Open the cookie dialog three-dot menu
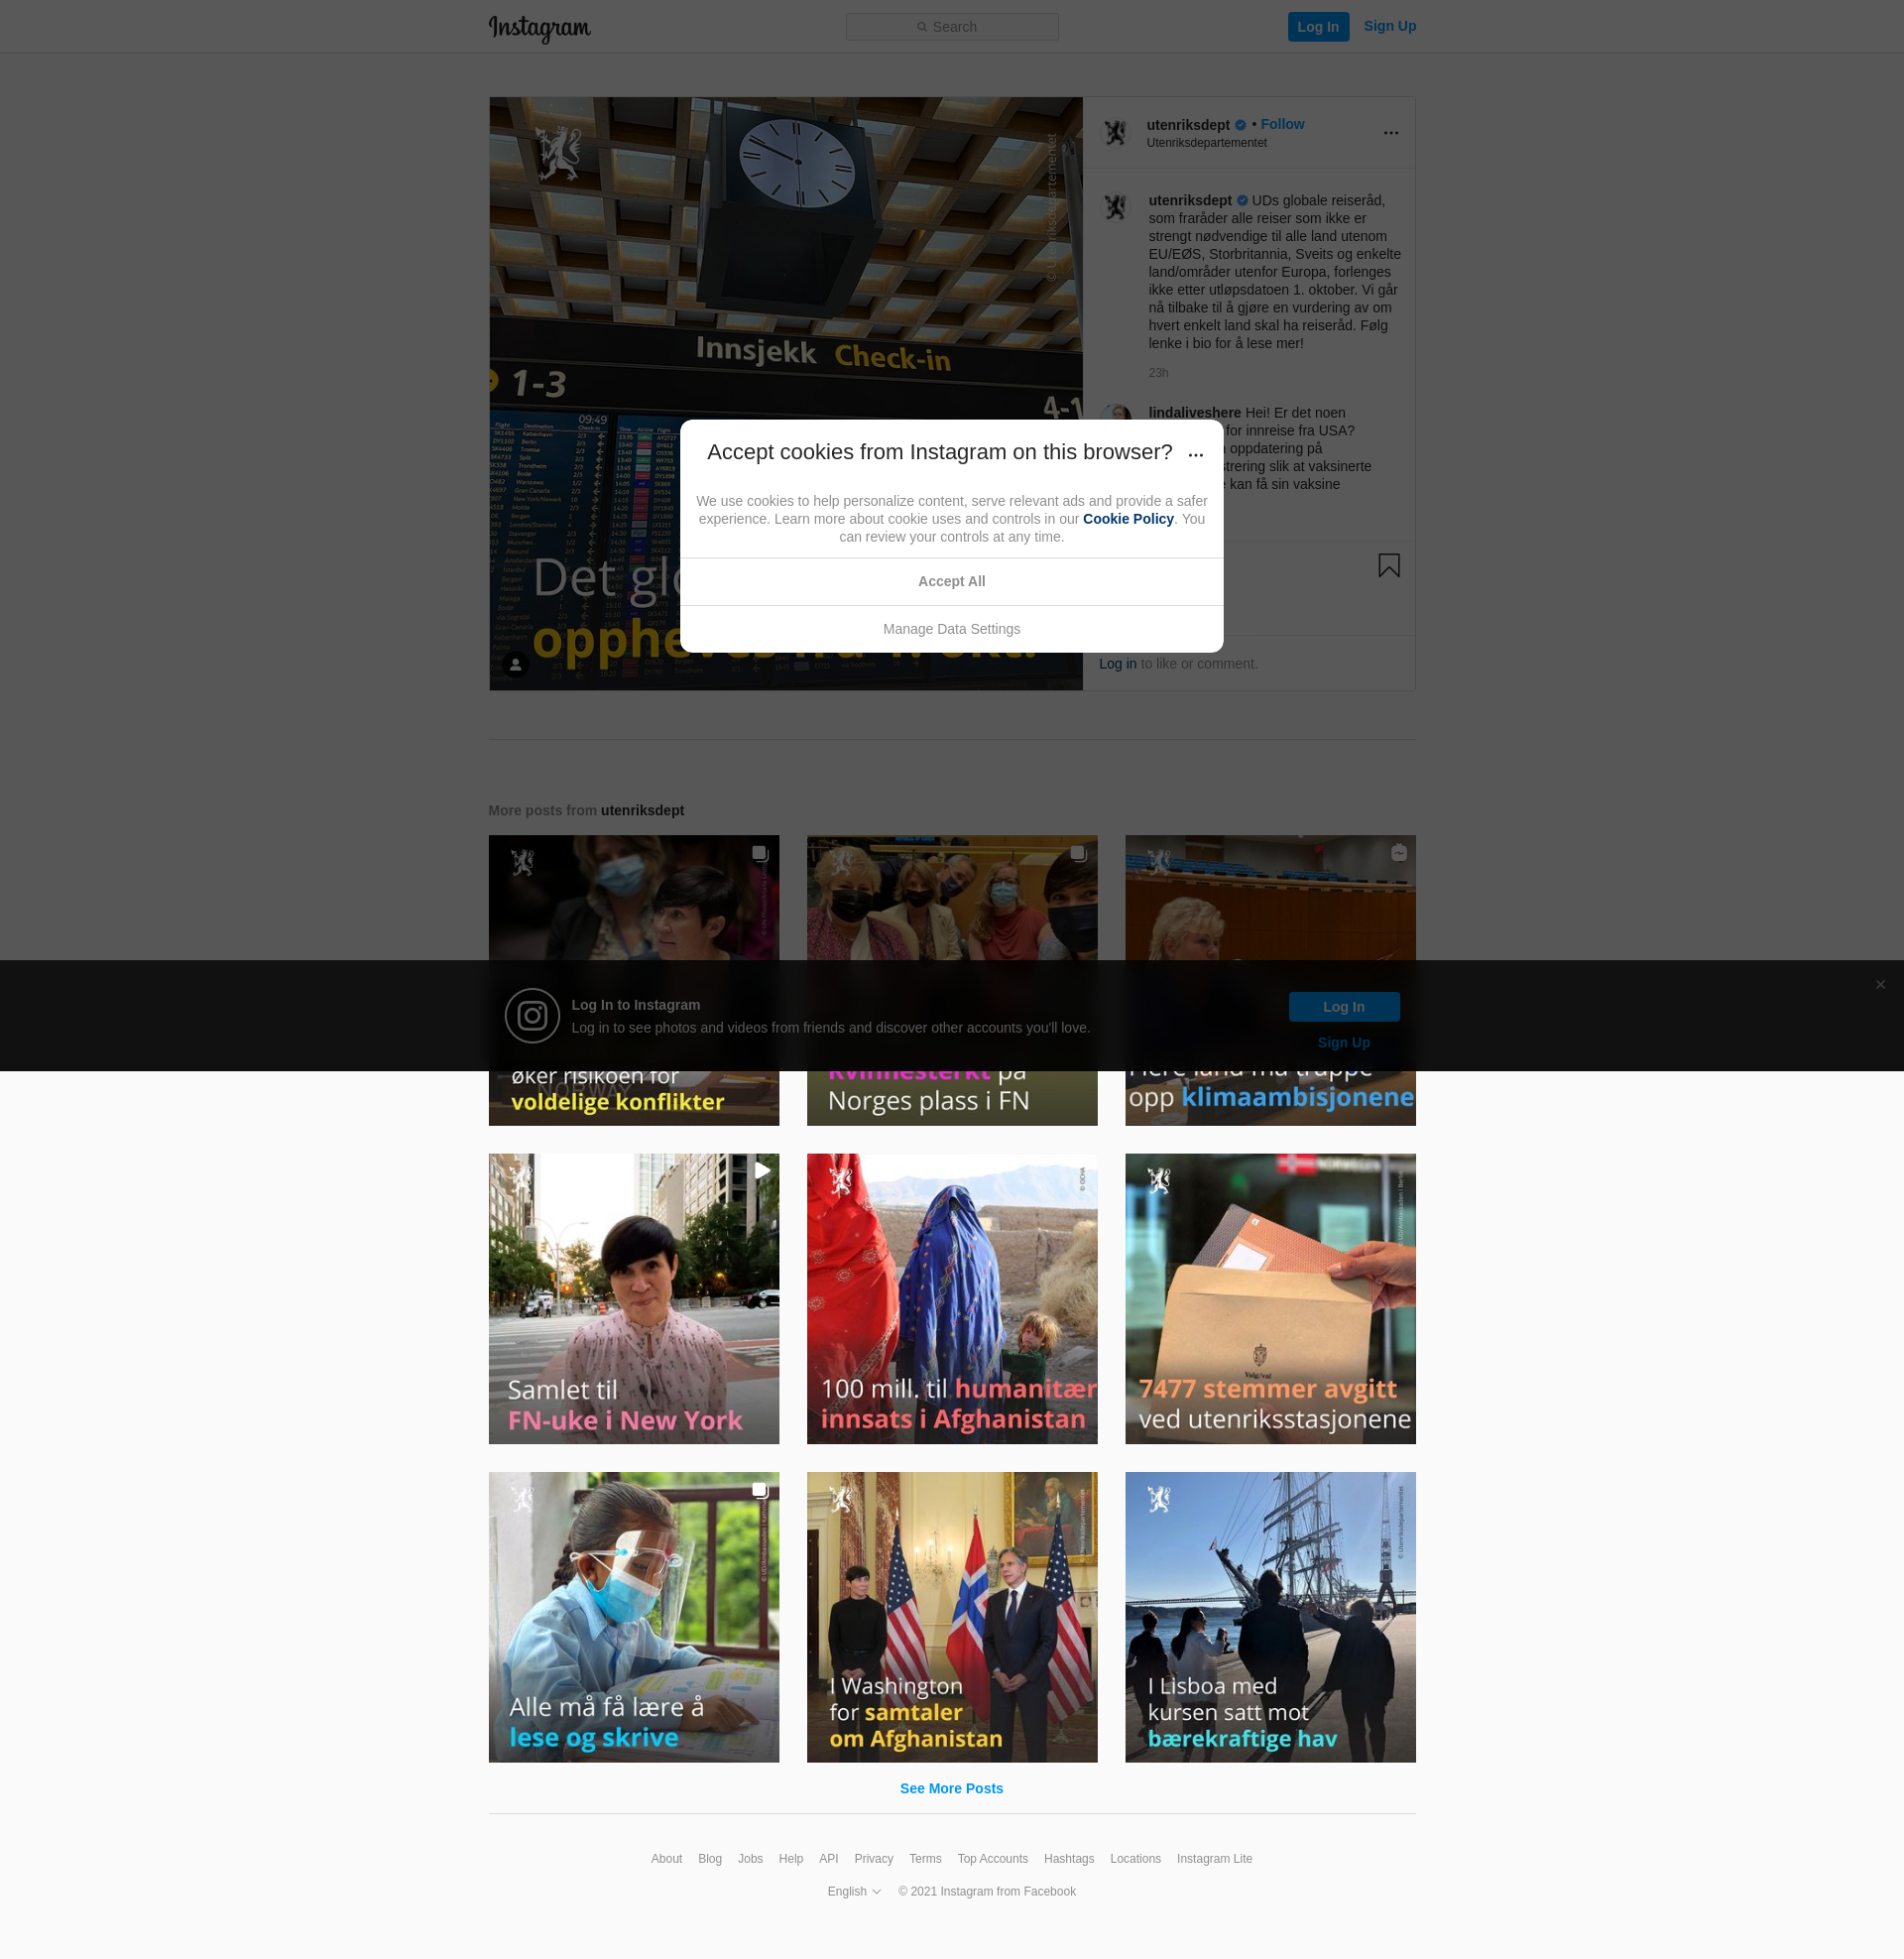The height and width of the screenshot is (1959, 1904). tap(1195, 454)
